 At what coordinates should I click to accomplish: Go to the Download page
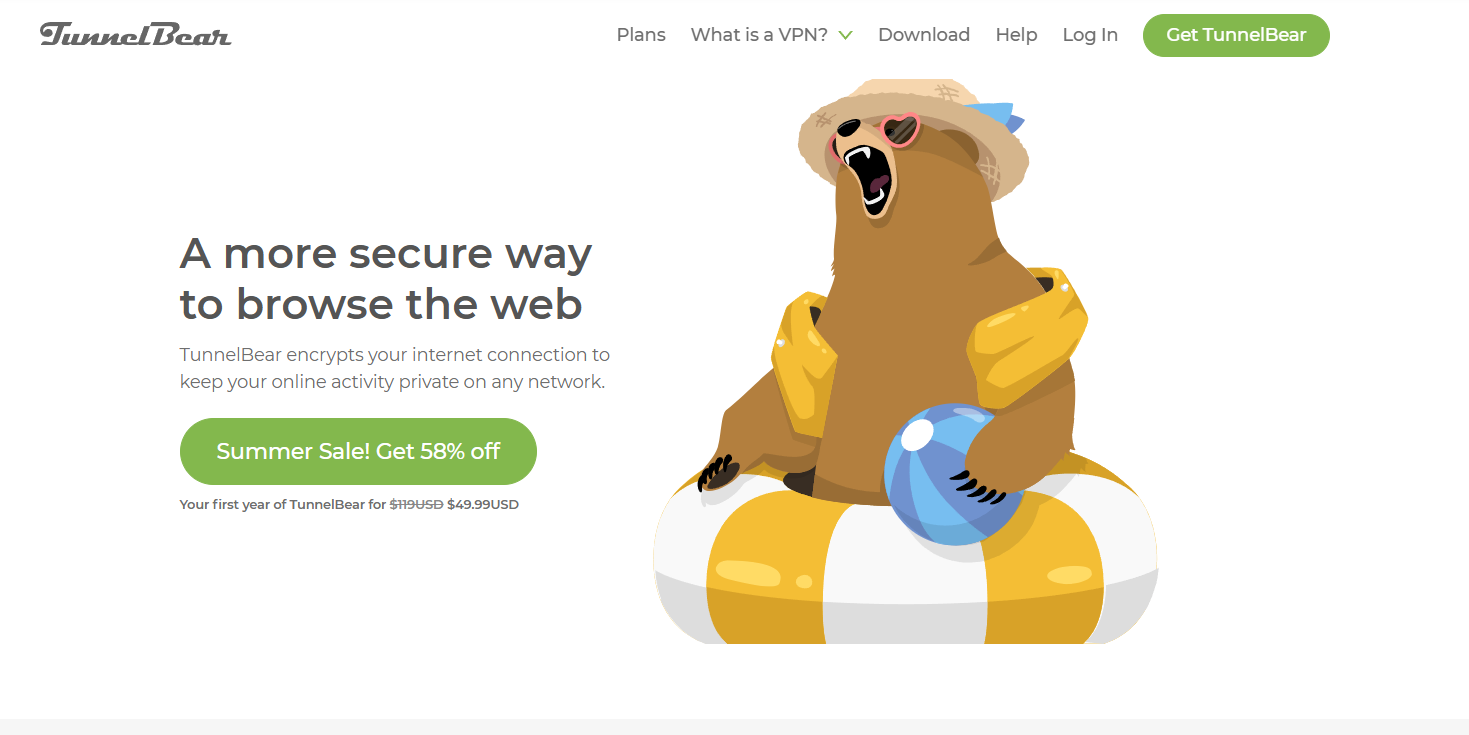(x=924, y=35)
